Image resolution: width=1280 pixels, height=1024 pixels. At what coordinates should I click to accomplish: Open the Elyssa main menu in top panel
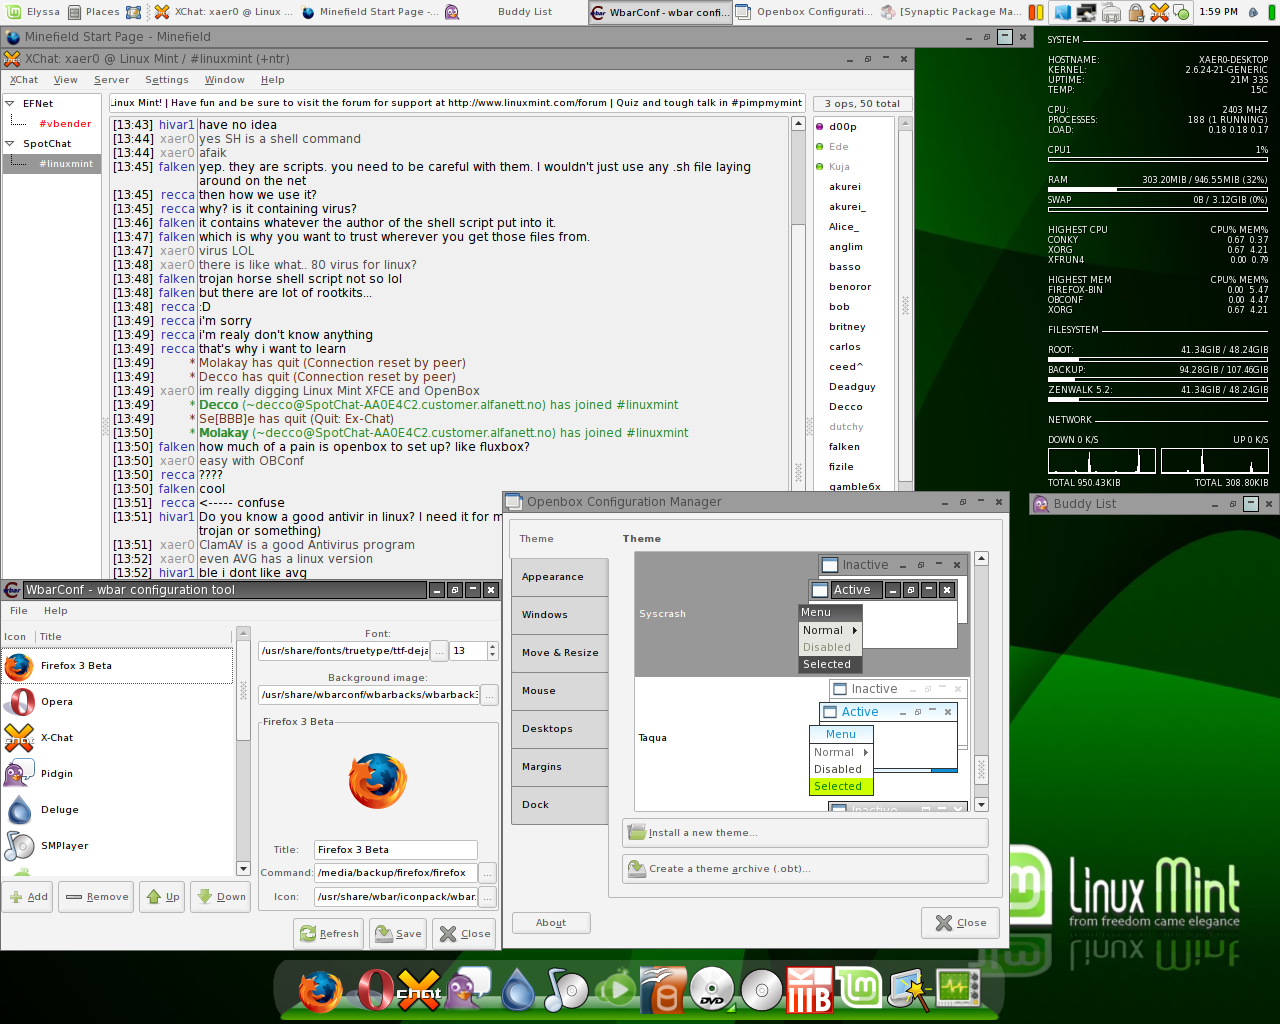(x=33, y=12)
